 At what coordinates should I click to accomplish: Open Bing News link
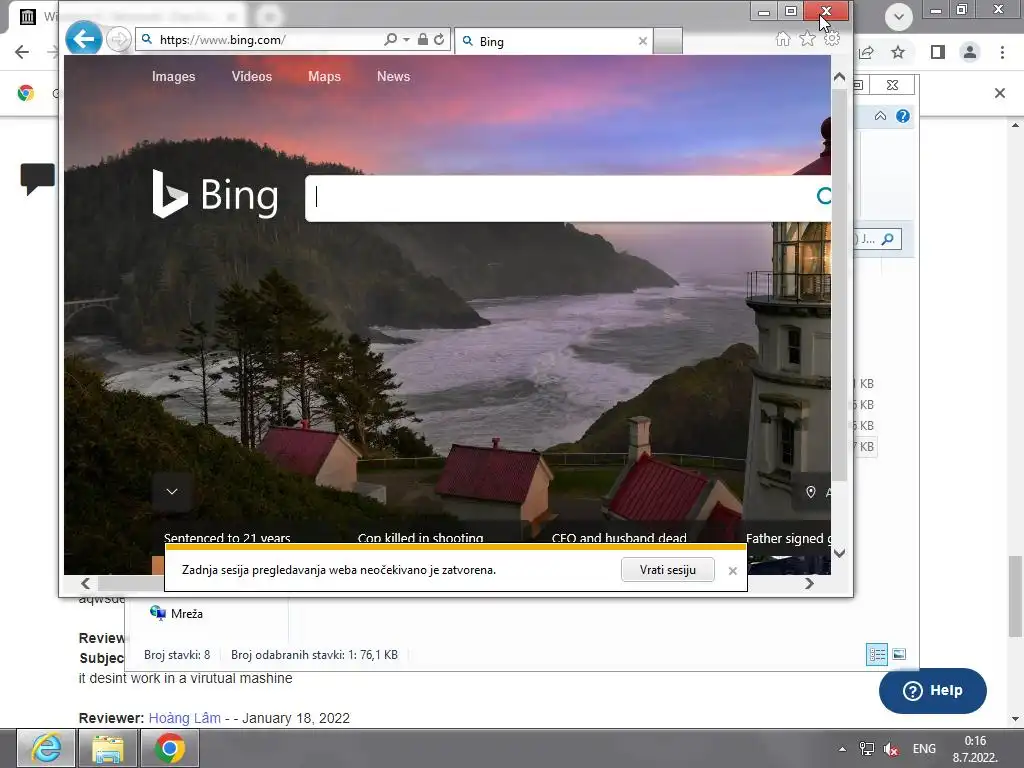click(393, 76)
